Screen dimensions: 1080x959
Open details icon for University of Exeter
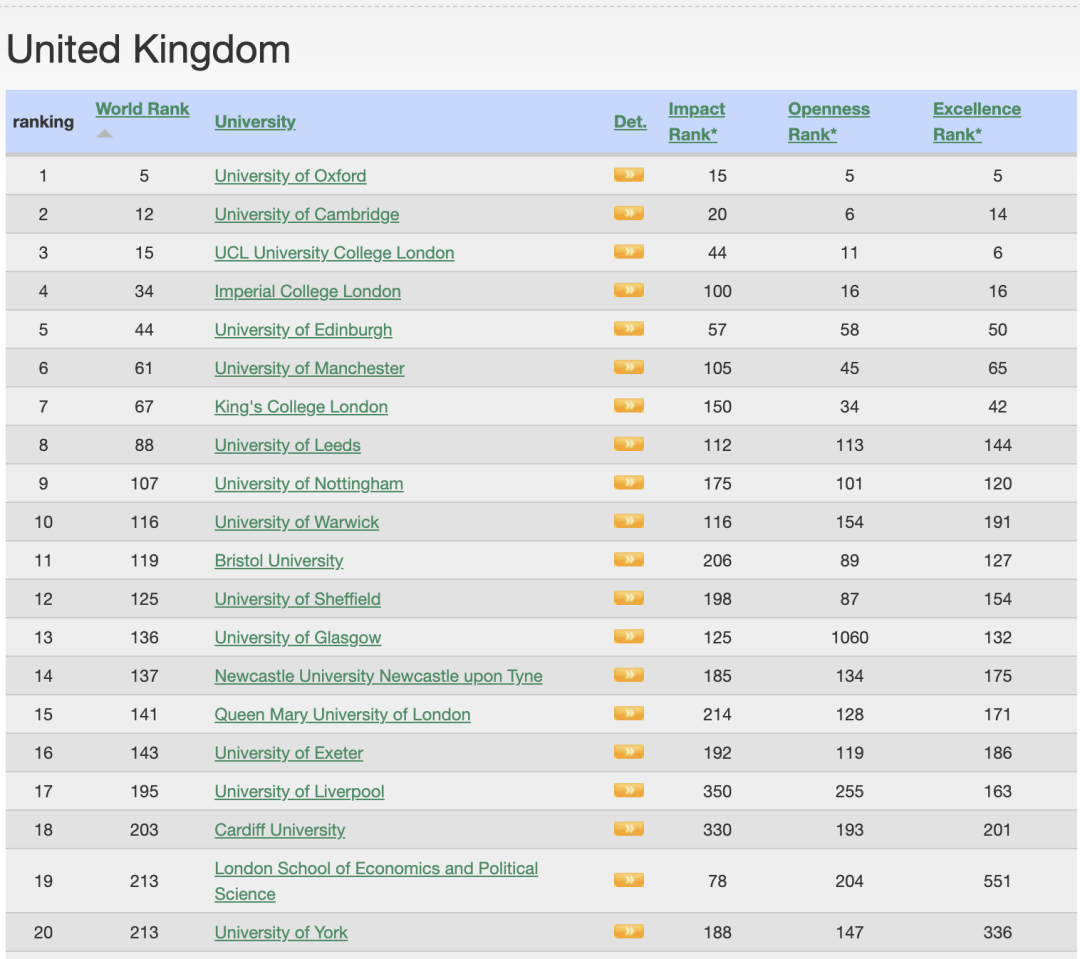click(x=628, y=752)
